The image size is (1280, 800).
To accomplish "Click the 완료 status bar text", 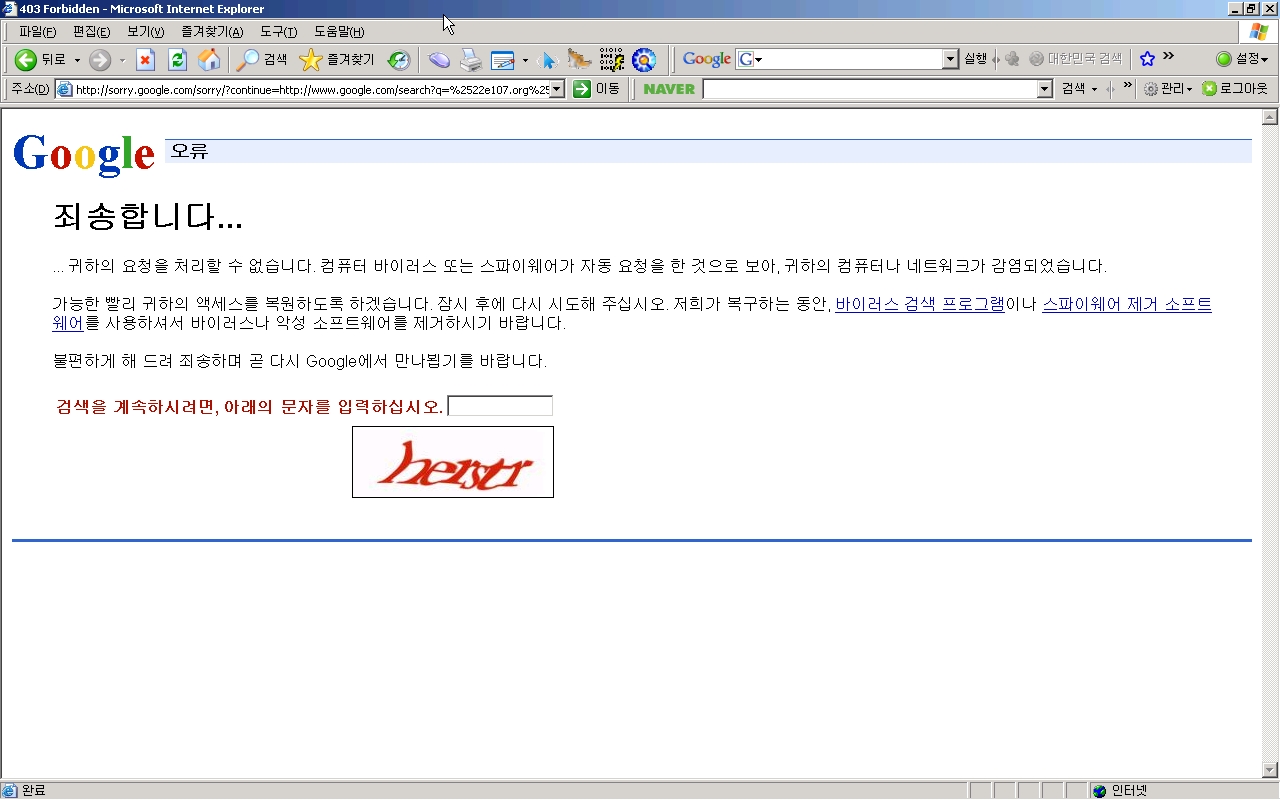I will (33, 790).
